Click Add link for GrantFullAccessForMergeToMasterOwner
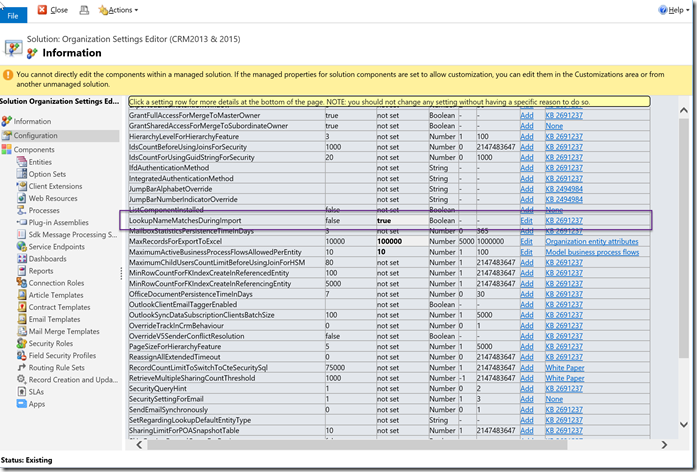Viewport: 697px width, 472px height. click(x=527, y=115)
